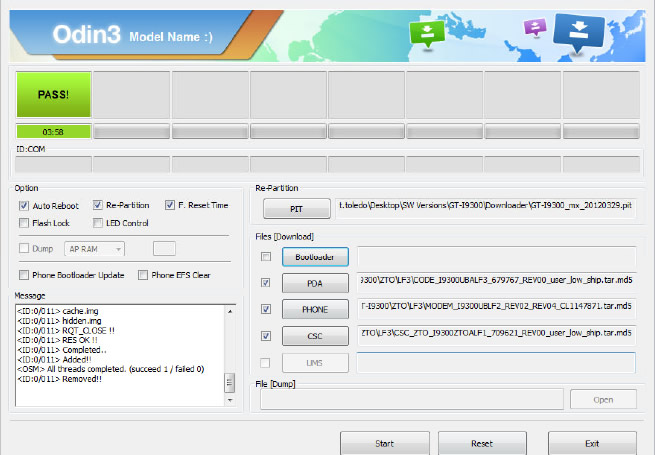655x455 pixels.
Task: Click the File Dump path field
Action: coord(412,399)
